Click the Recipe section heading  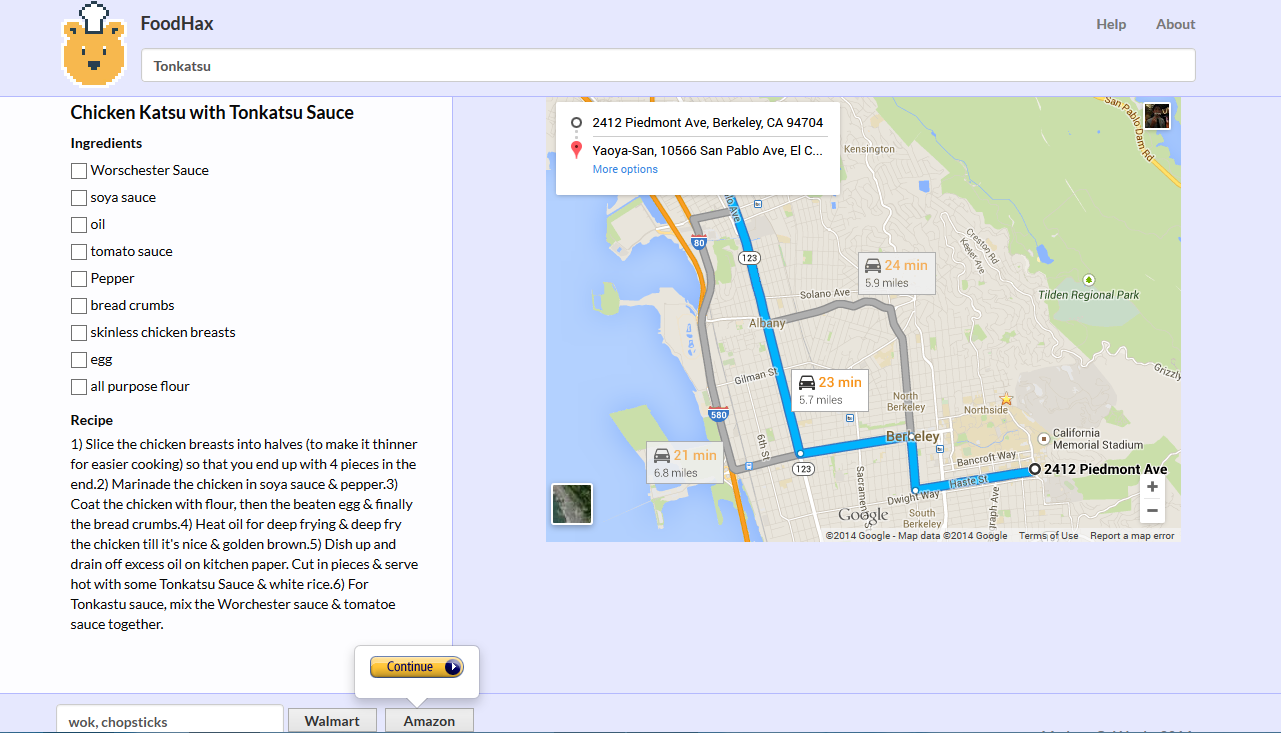click(92, 420)
